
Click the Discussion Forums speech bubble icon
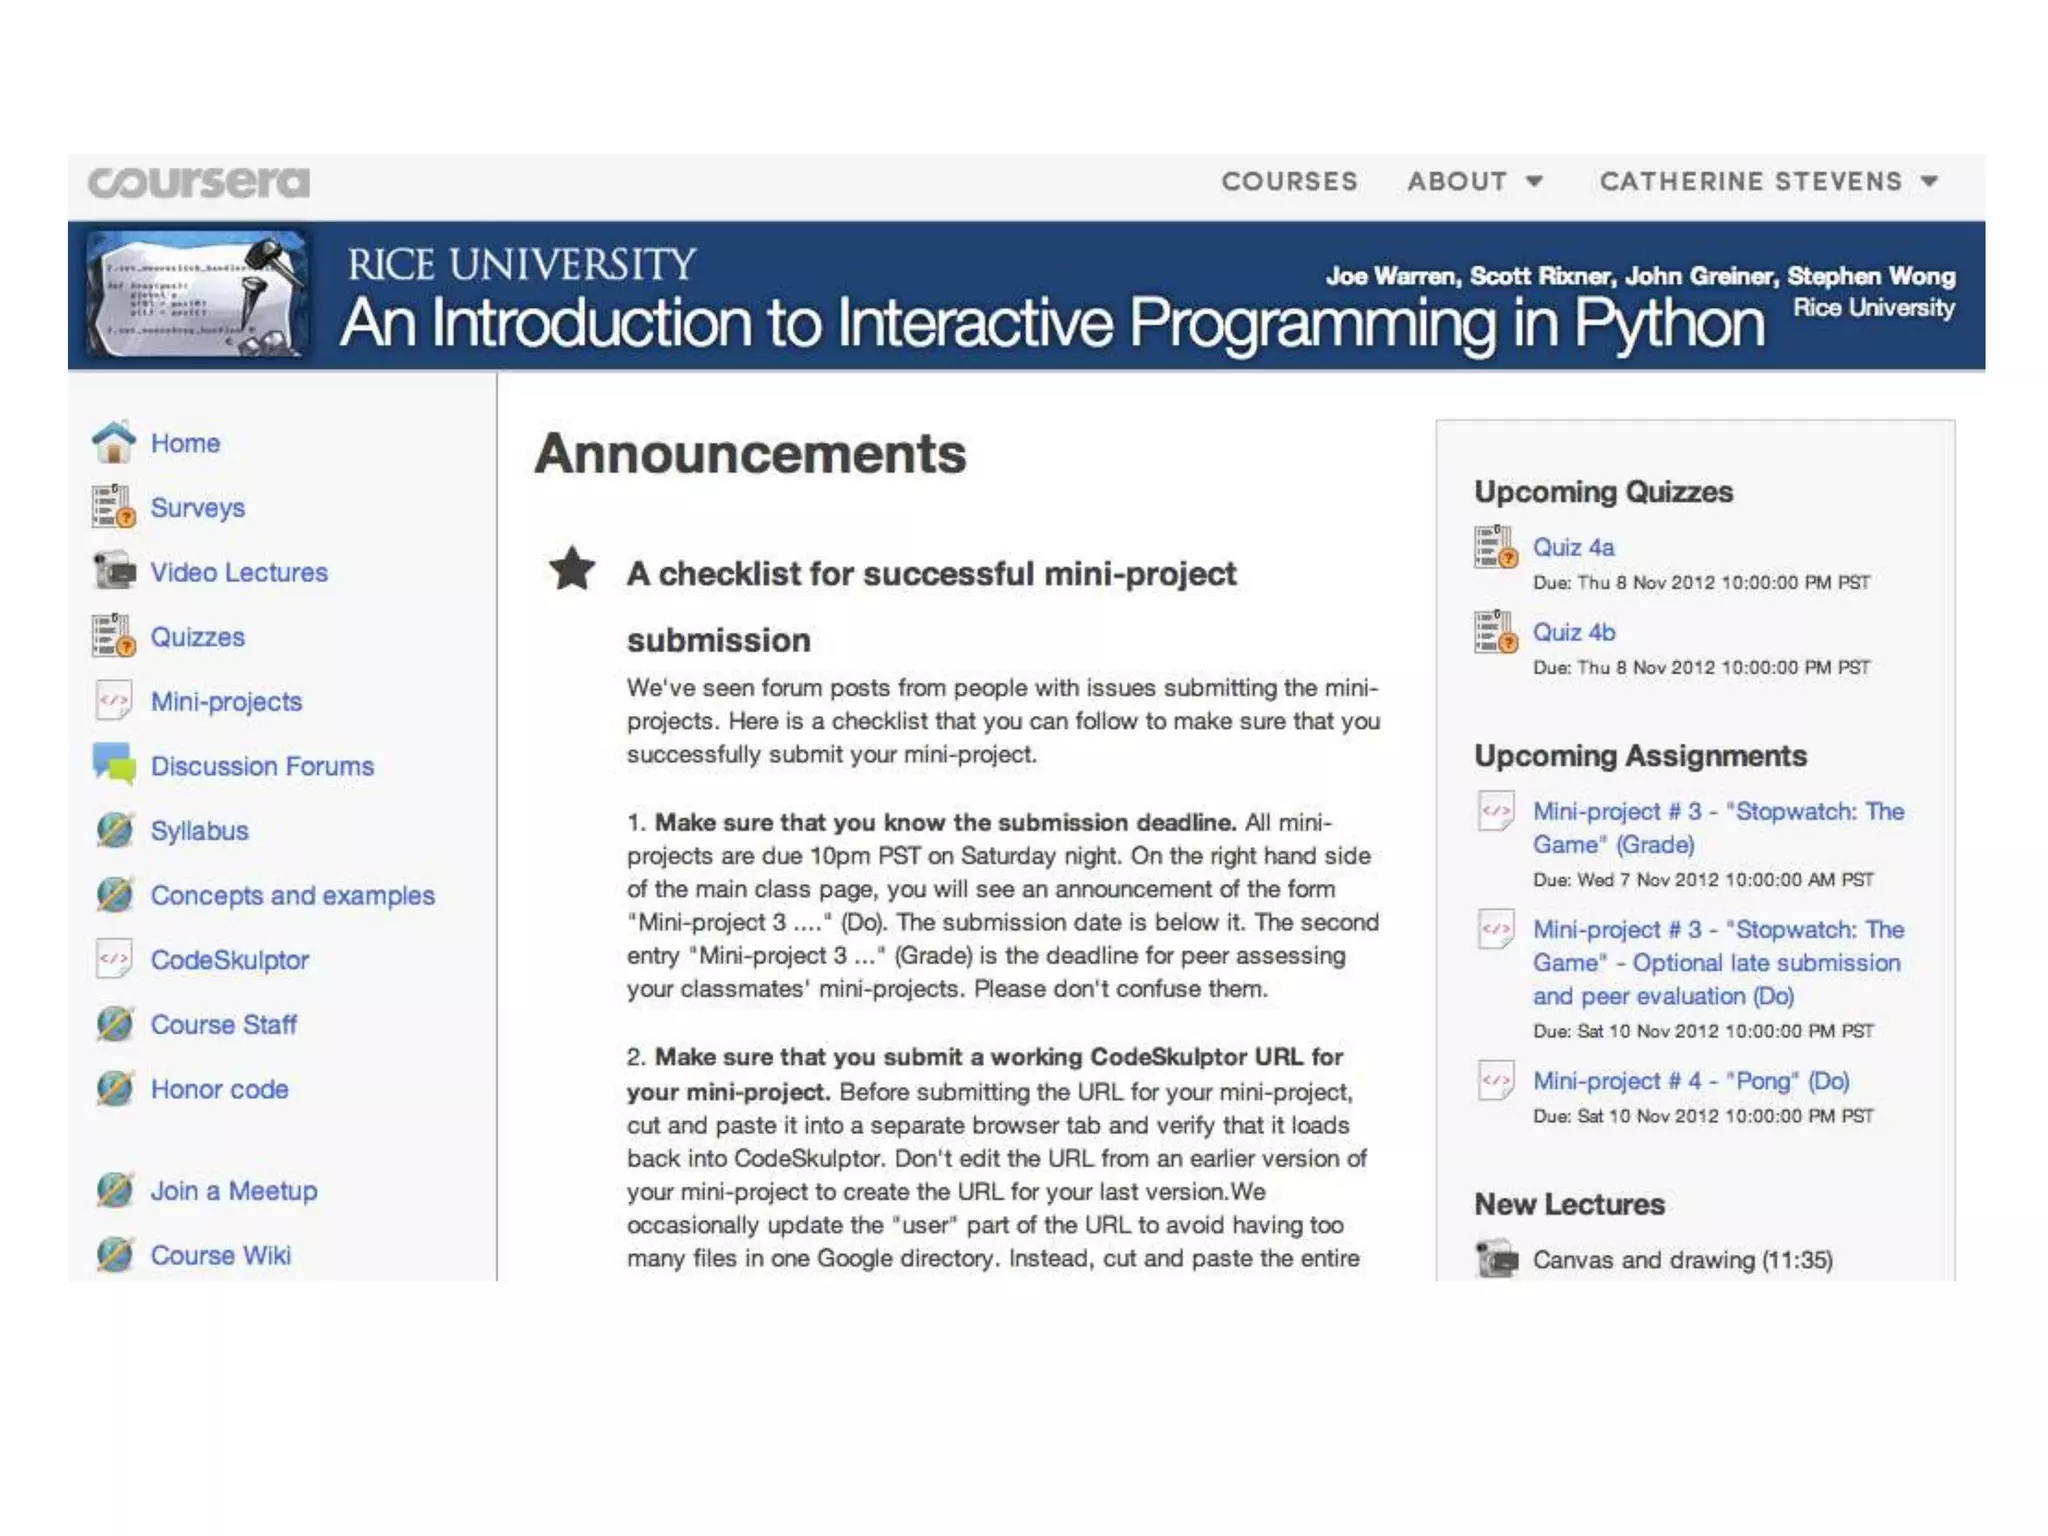coord(114,765)
